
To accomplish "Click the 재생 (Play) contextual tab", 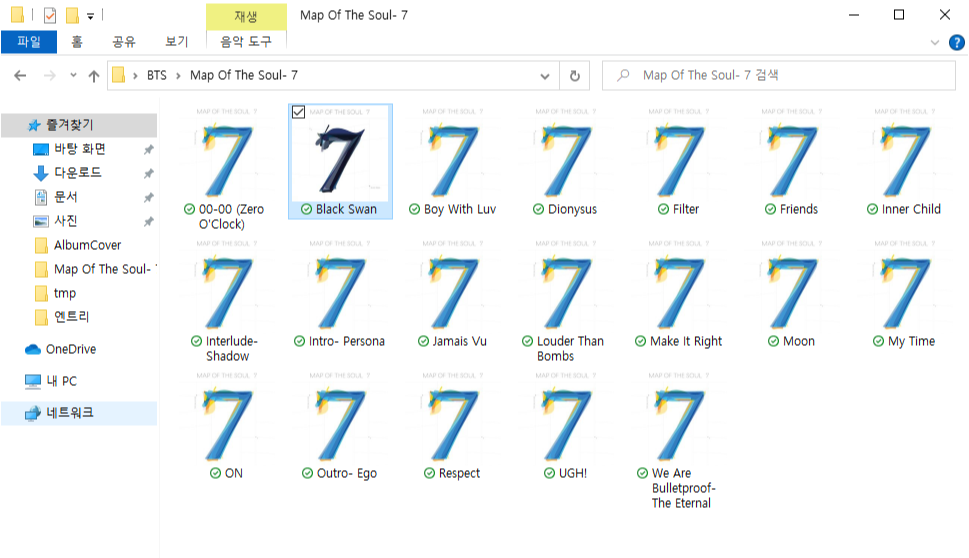I will click(x=246, y=16).
